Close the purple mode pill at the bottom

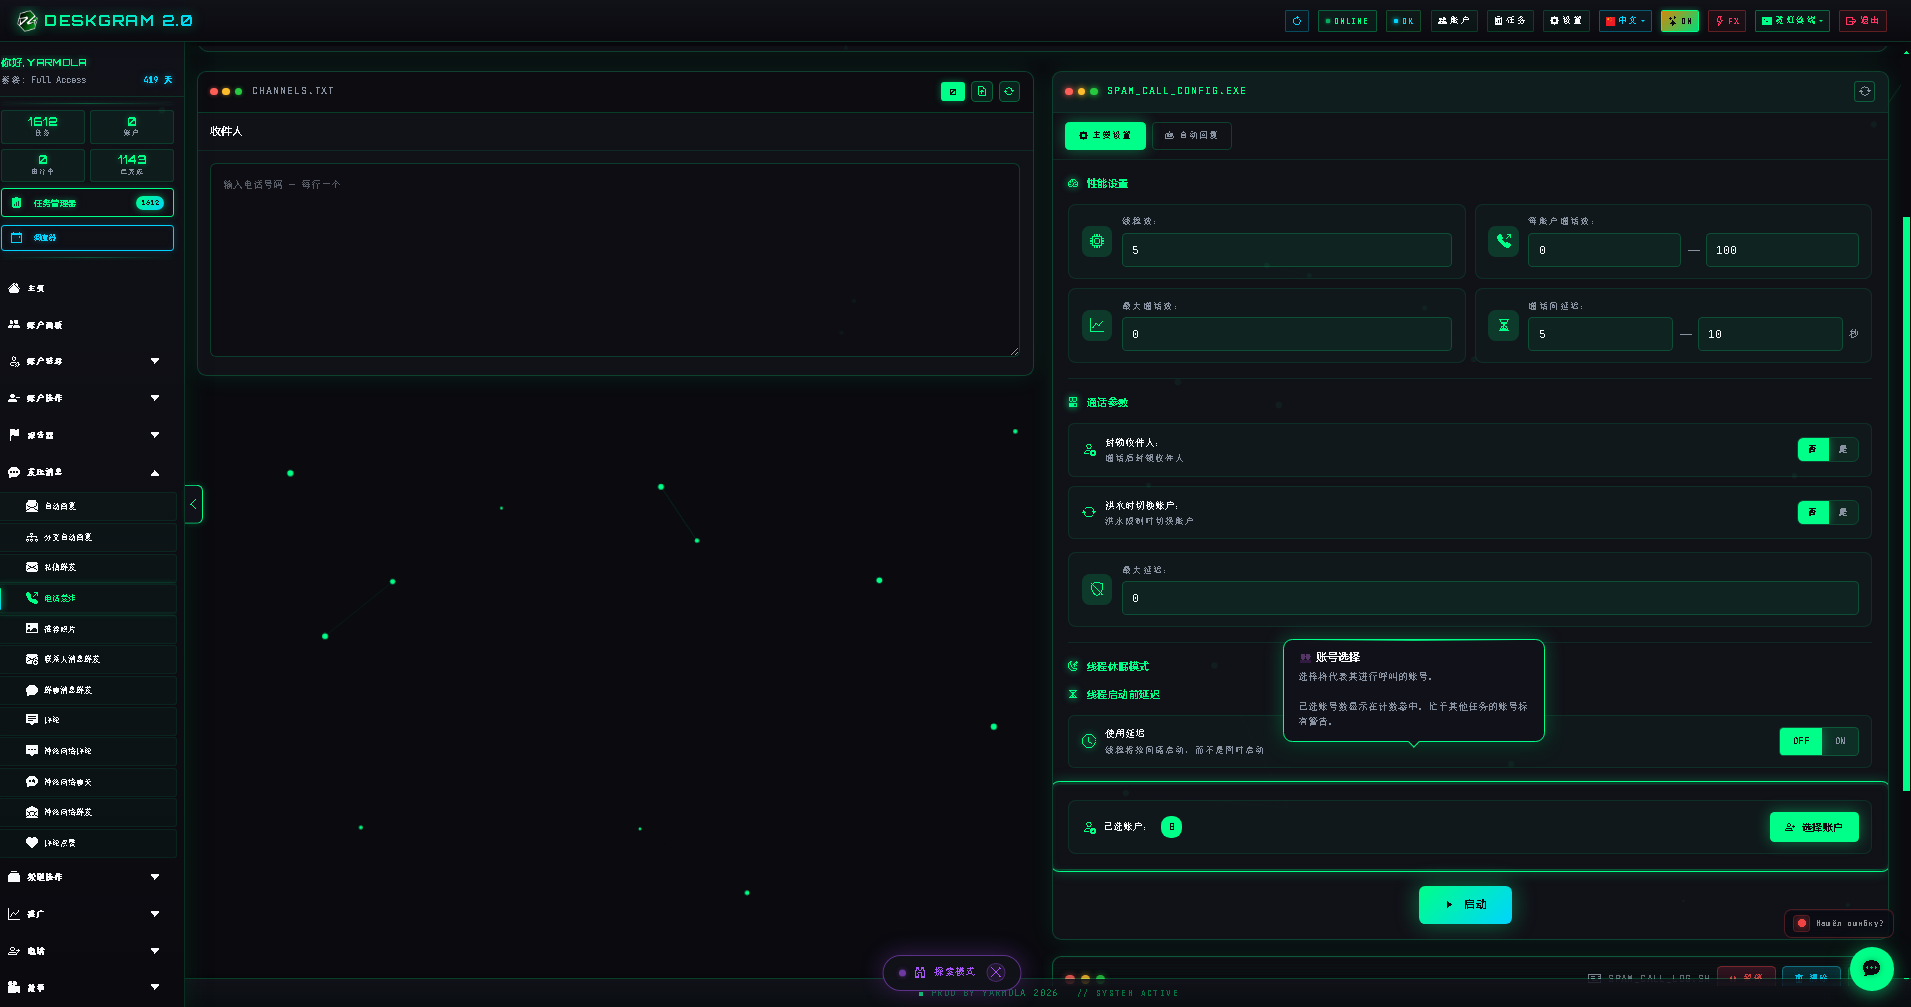point(996,972)
